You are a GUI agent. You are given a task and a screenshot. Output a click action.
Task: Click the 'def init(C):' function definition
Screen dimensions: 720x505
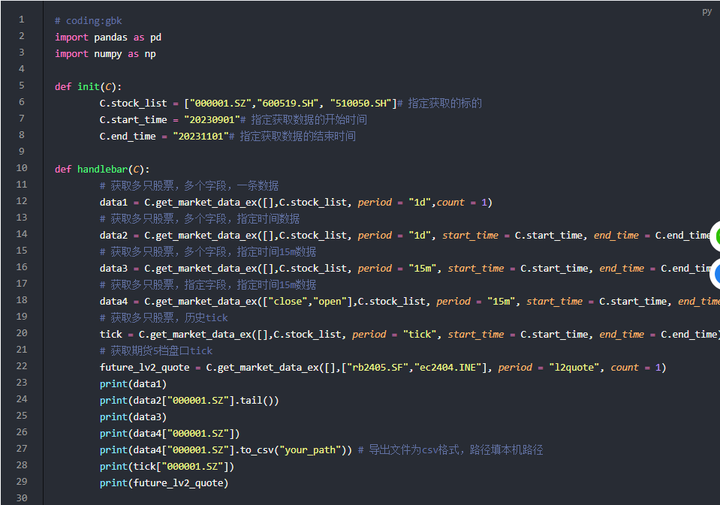[88, 87]
